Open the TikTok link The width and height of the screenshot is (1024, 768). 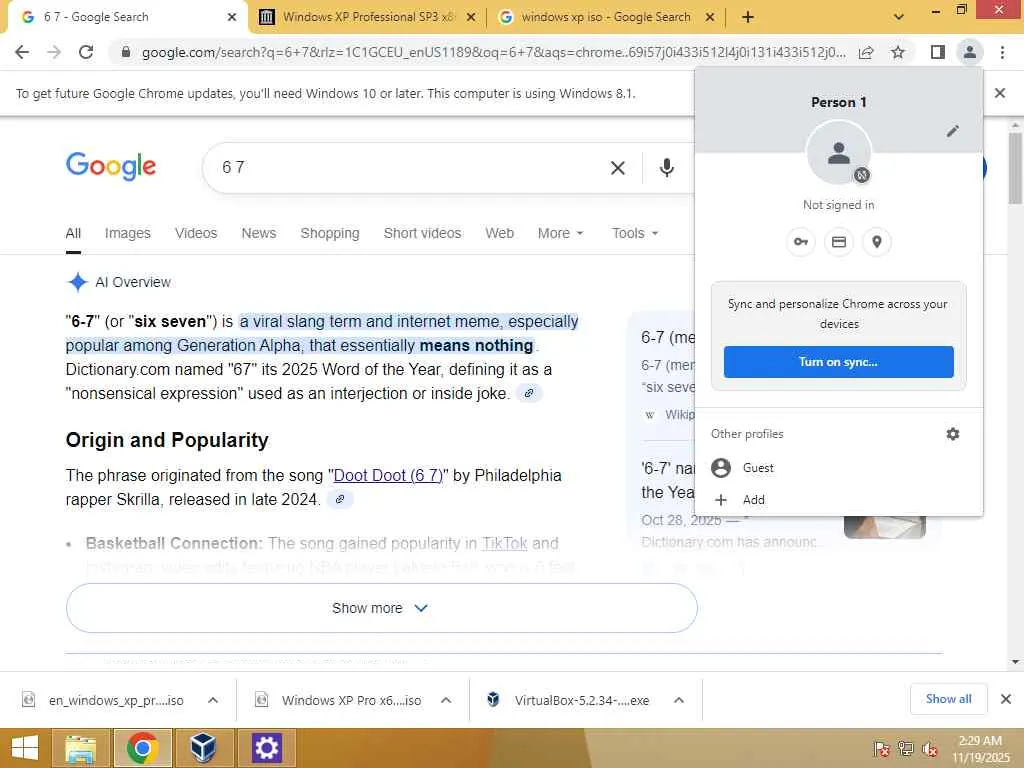point(504,543)
